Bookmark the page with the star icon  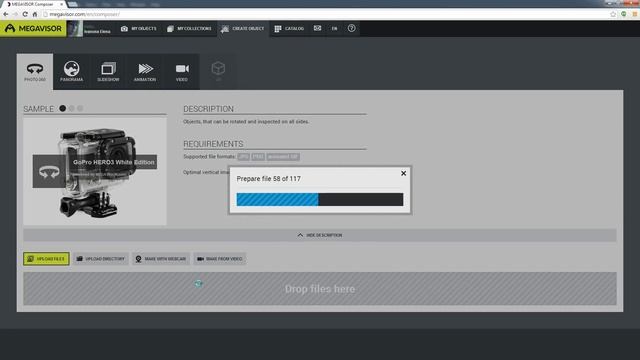click(x=613, y=14)
